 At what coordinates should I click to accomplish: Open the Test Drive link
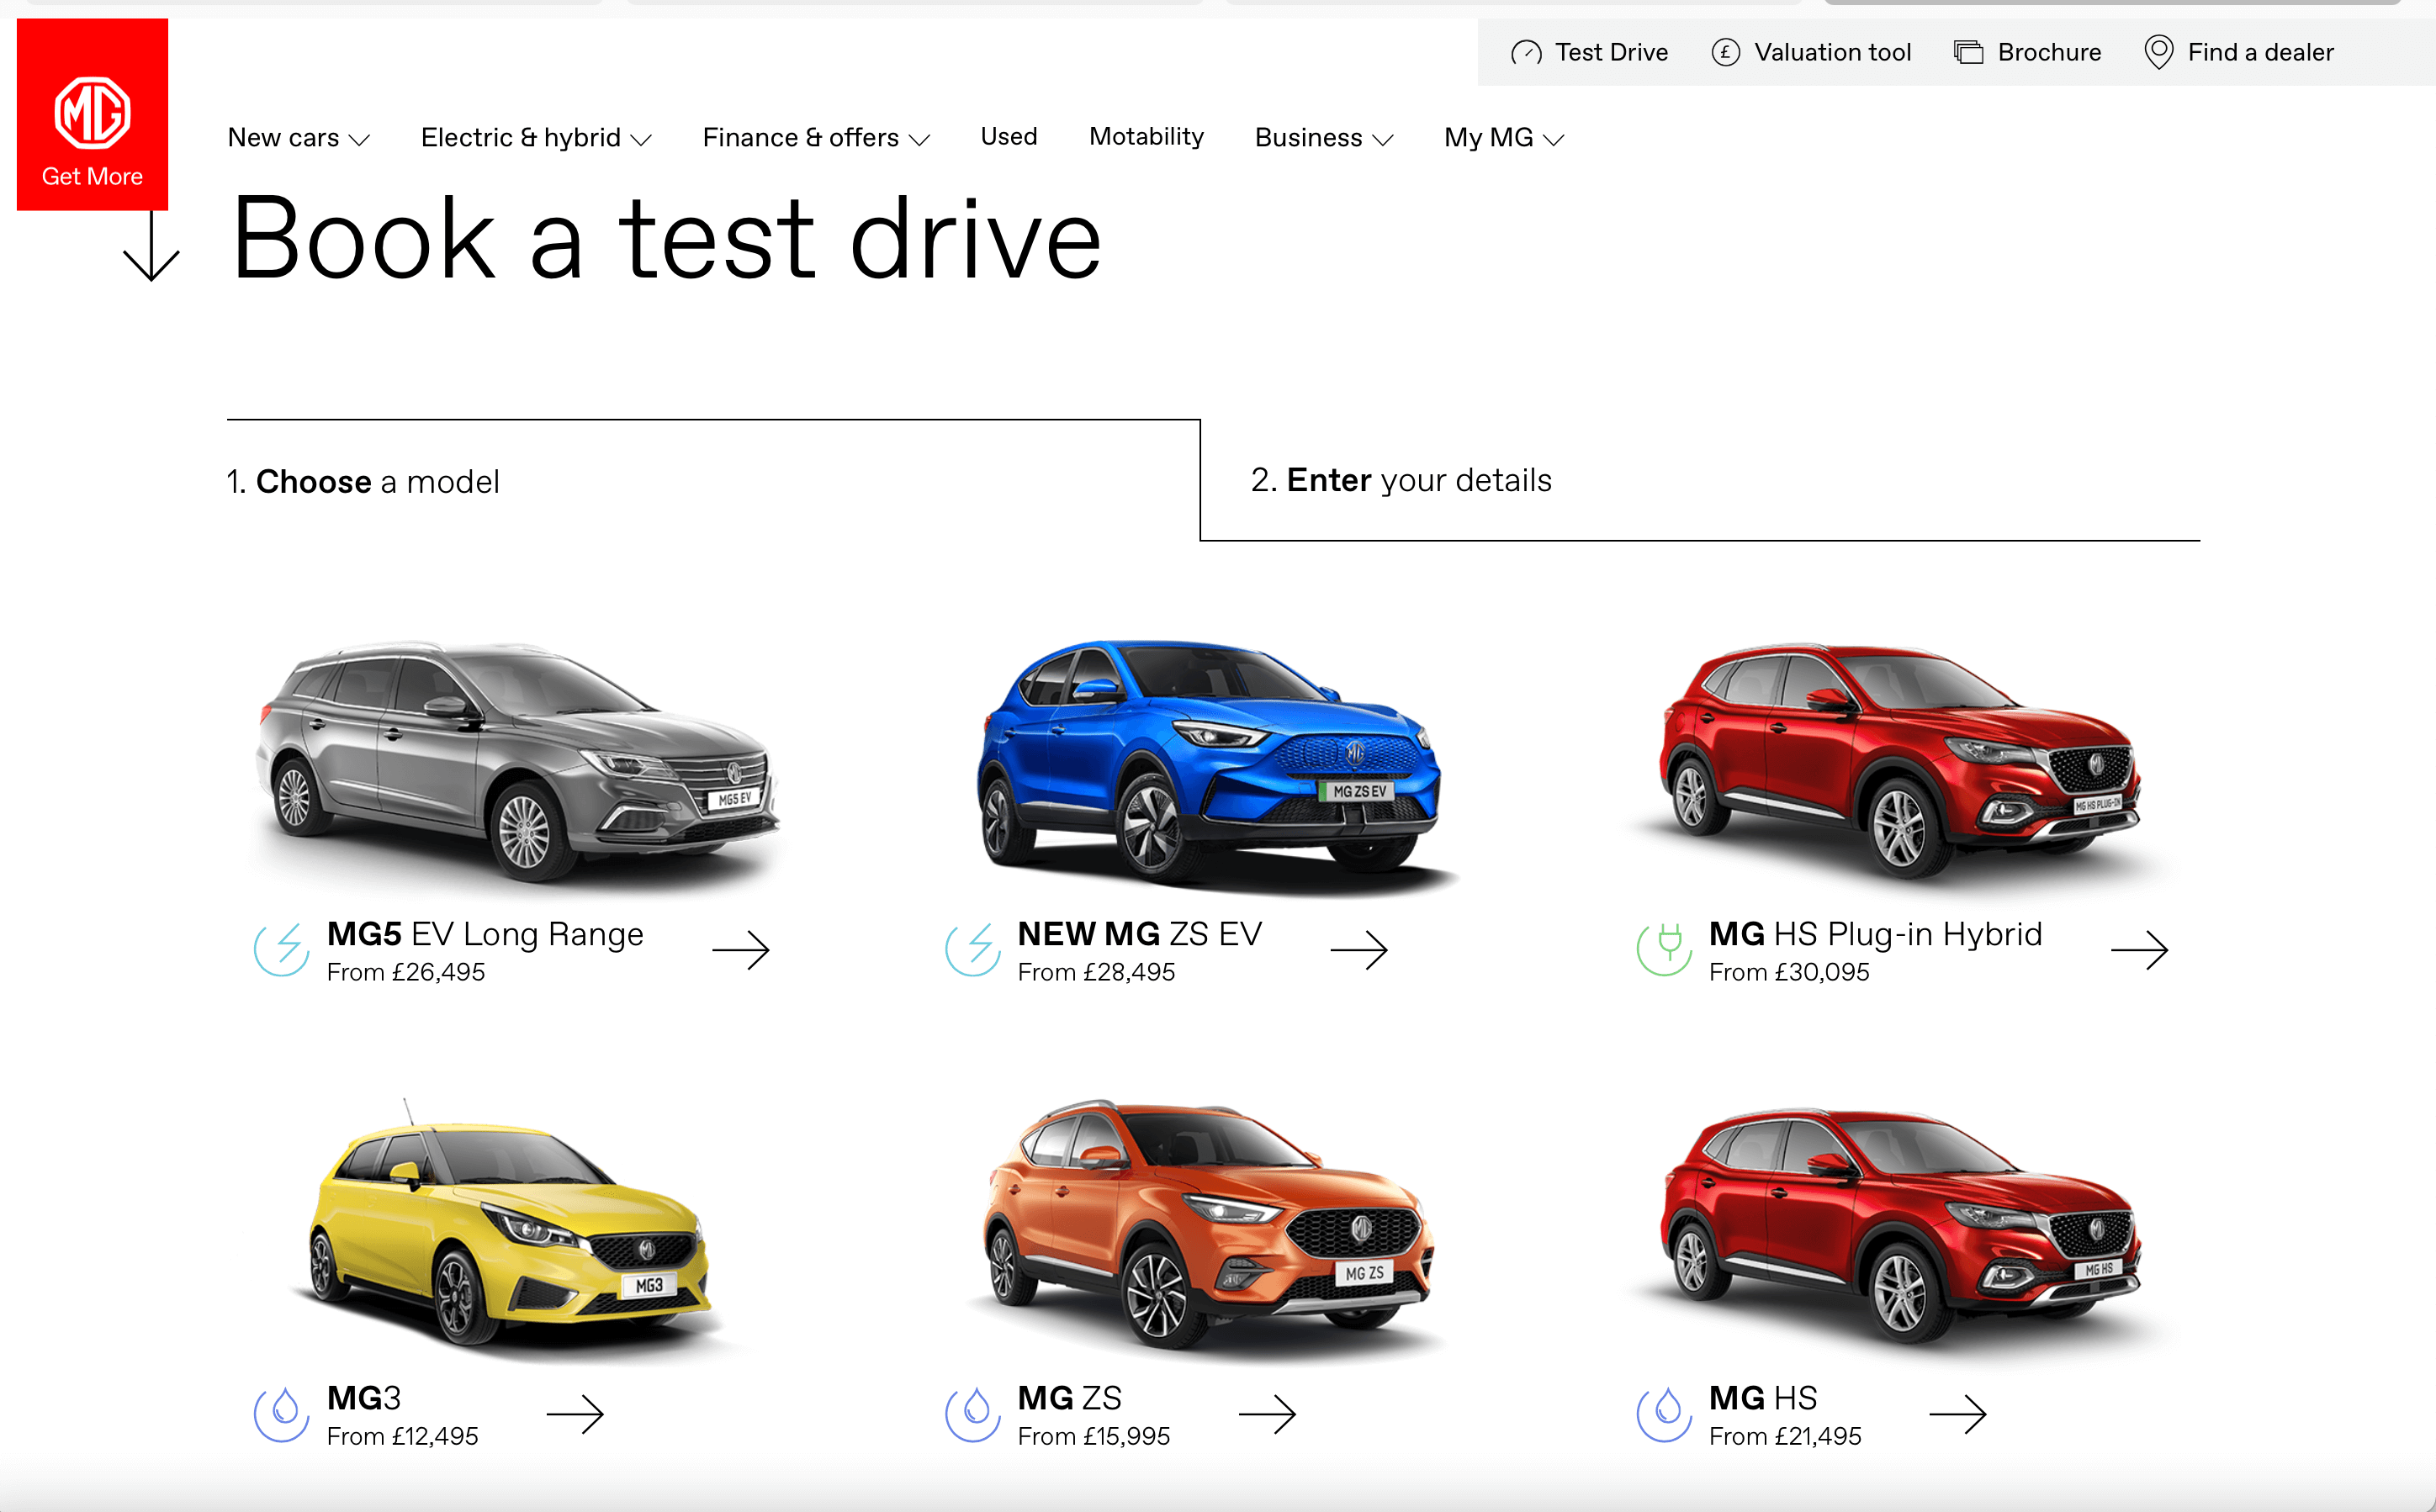tap(1589, 52)
